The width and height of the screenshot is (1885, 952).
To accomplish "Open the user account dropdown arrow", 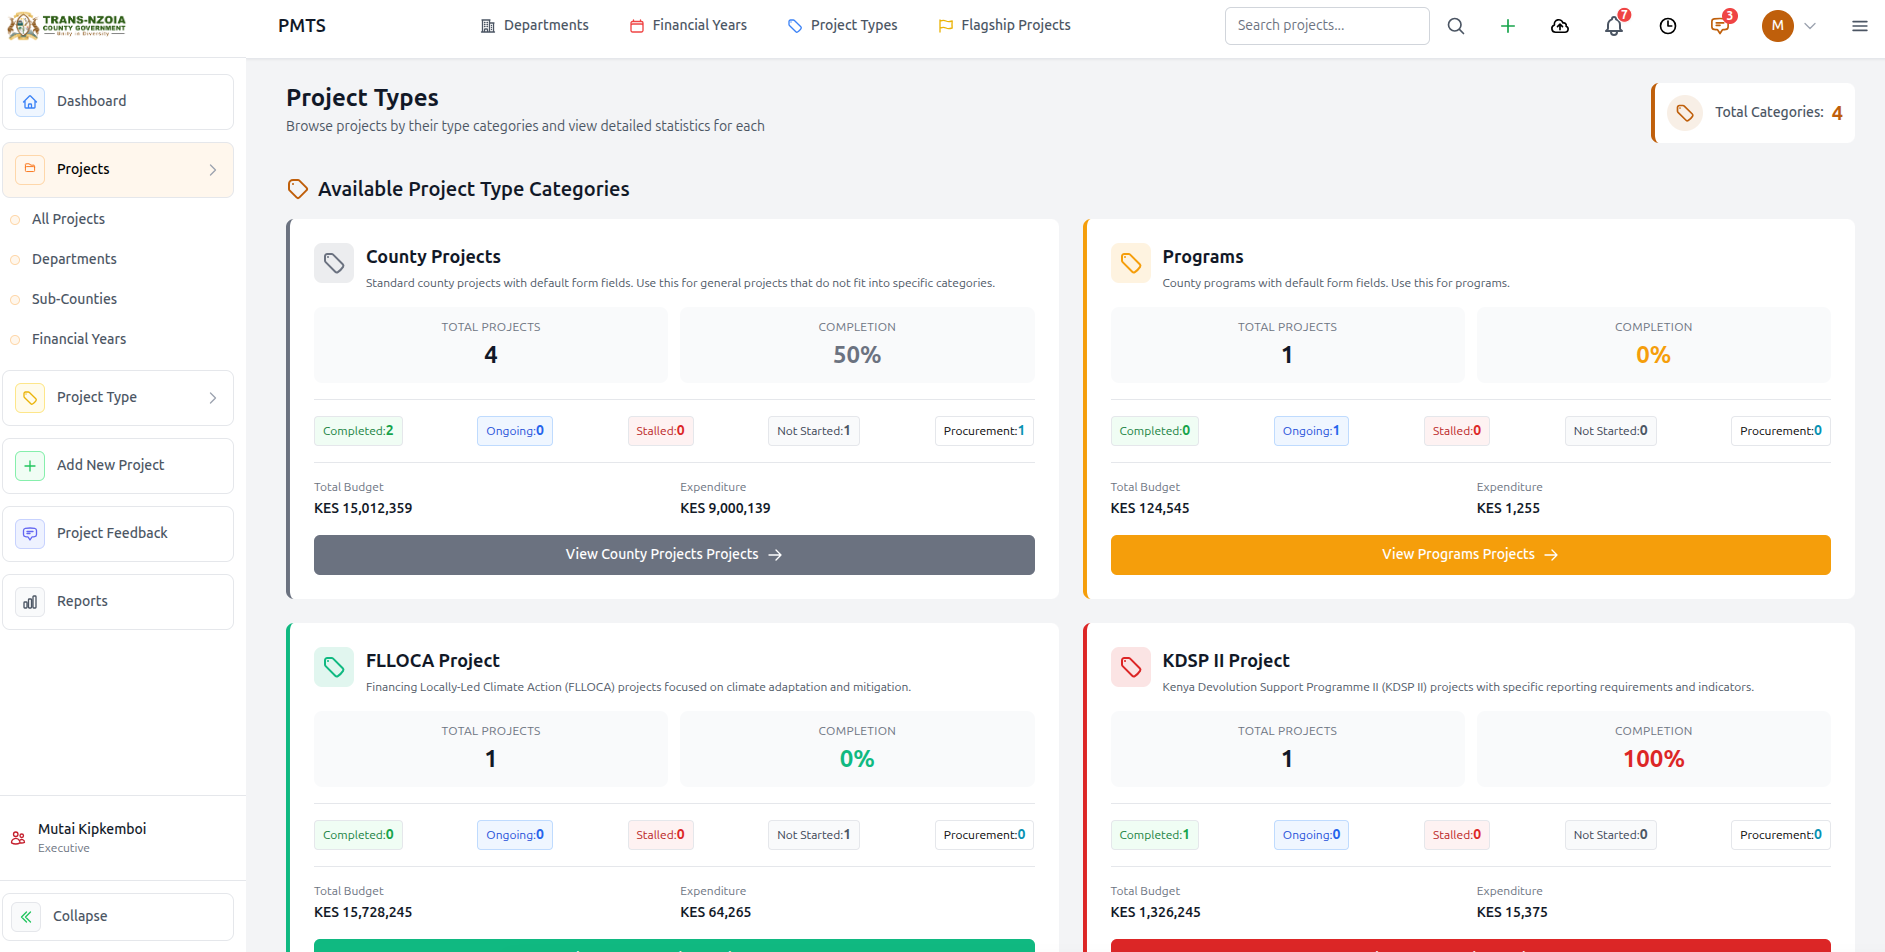I will click(x=1810, y=26).
